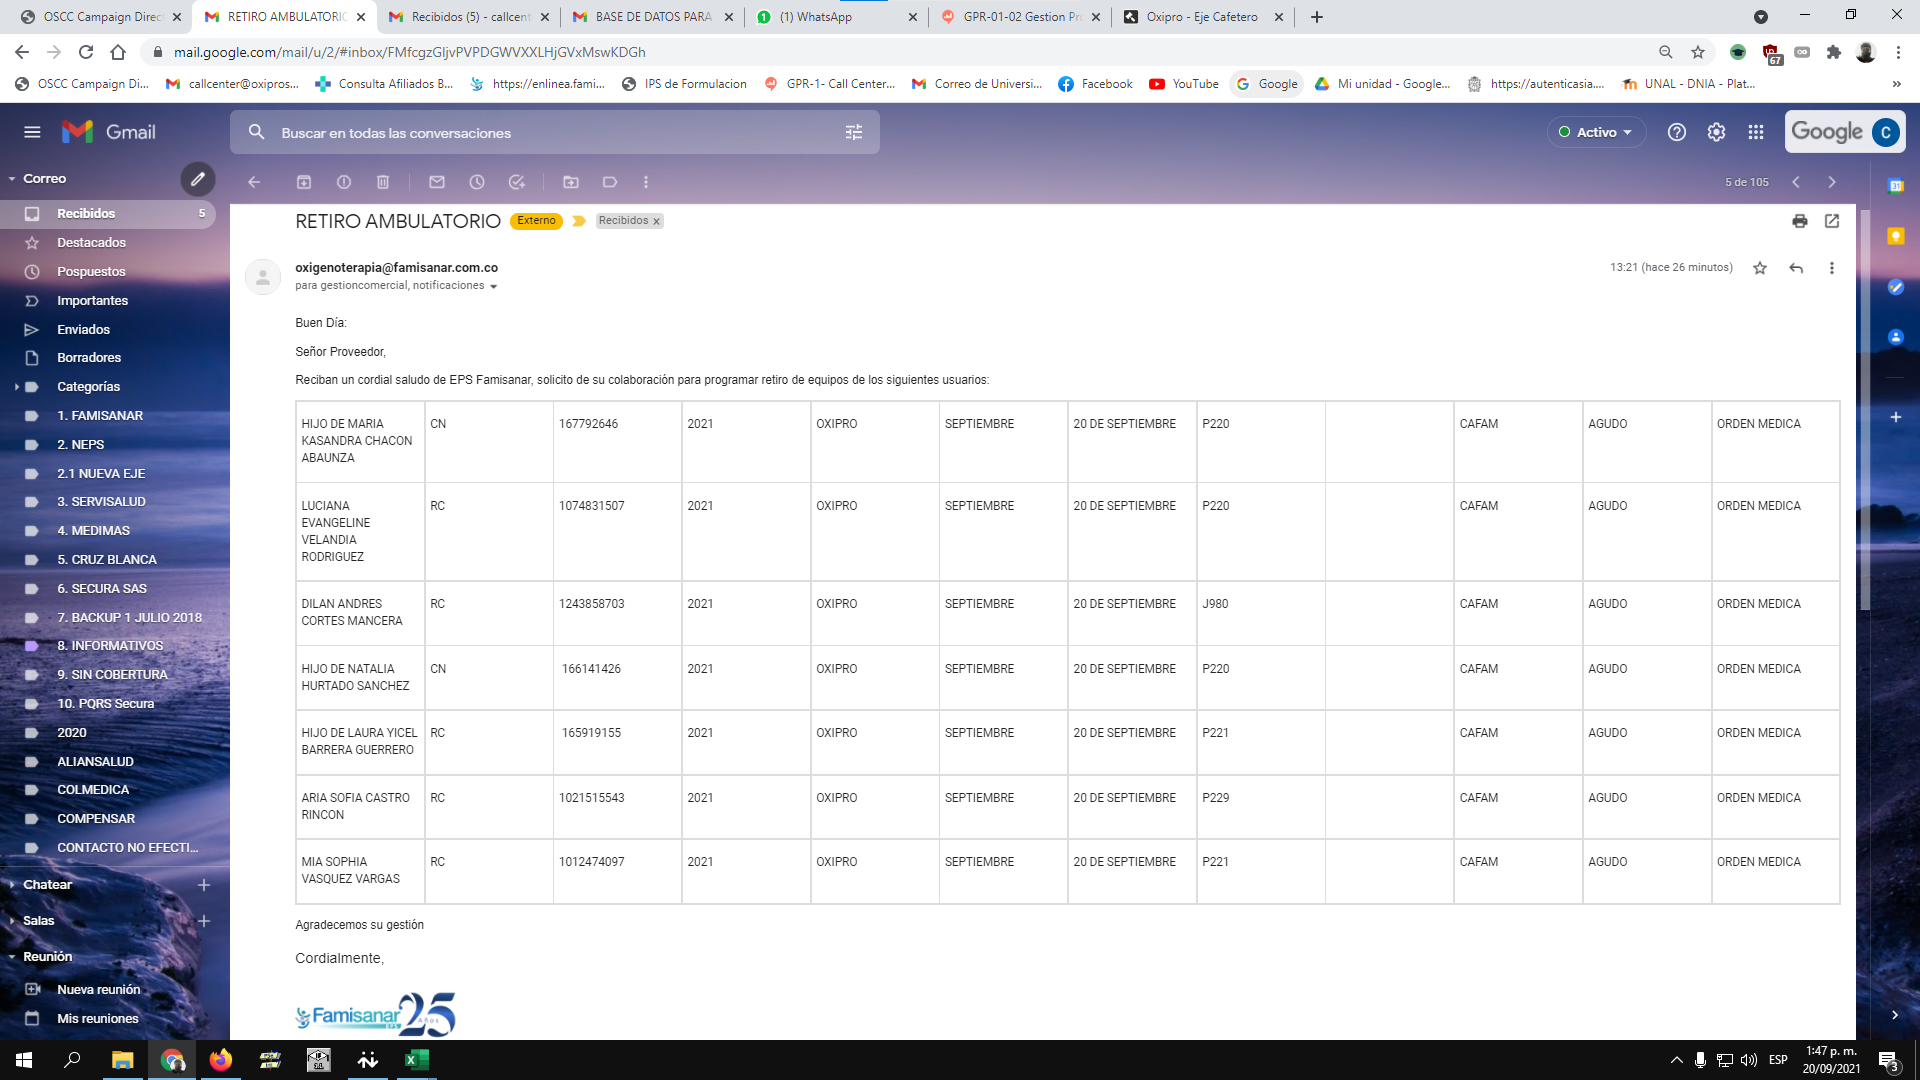Show newer conversation arrow
The height and width of the screenshot is (1080, 1920).
pyautogui.click(x=1796, y=182)
